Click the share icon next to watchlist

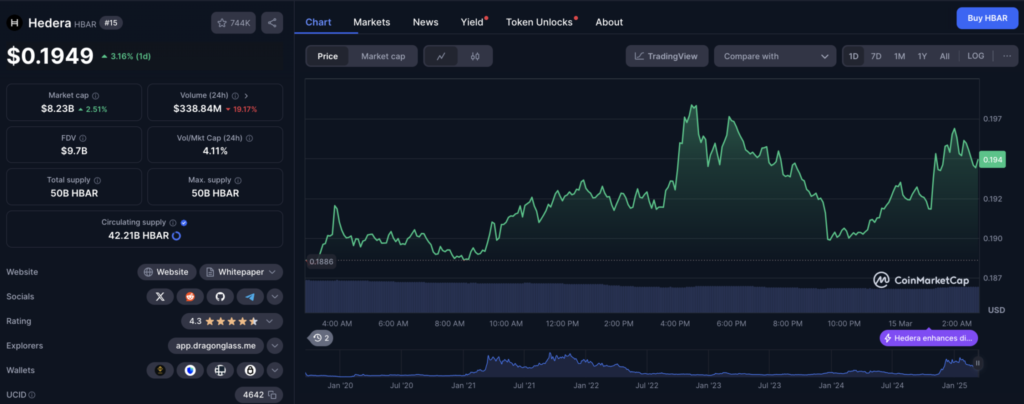coord(271,22)
